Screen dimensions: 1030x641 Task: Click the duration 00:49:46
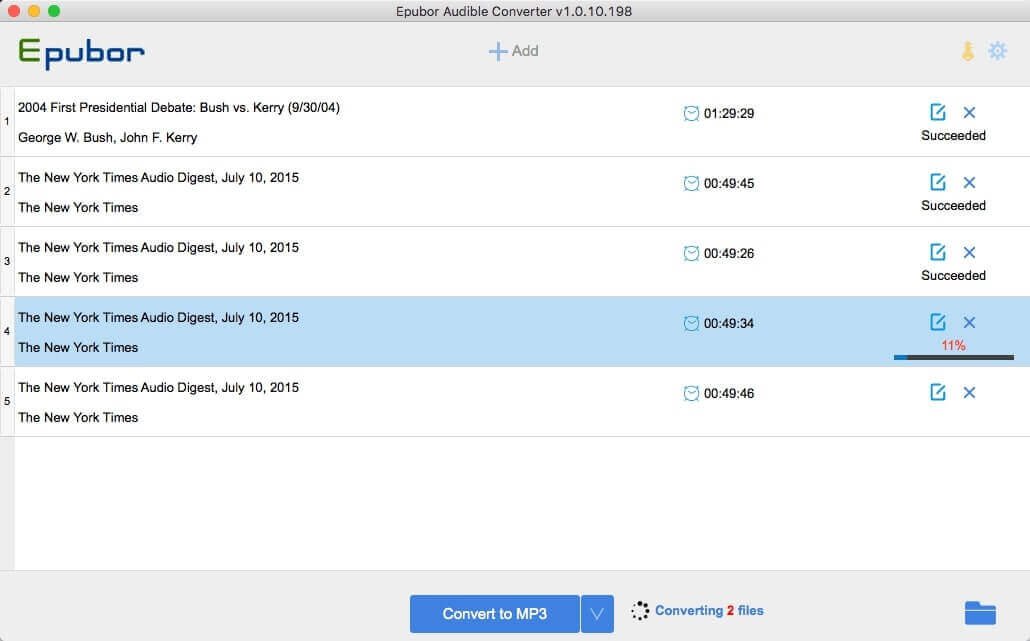coord(729,393)
